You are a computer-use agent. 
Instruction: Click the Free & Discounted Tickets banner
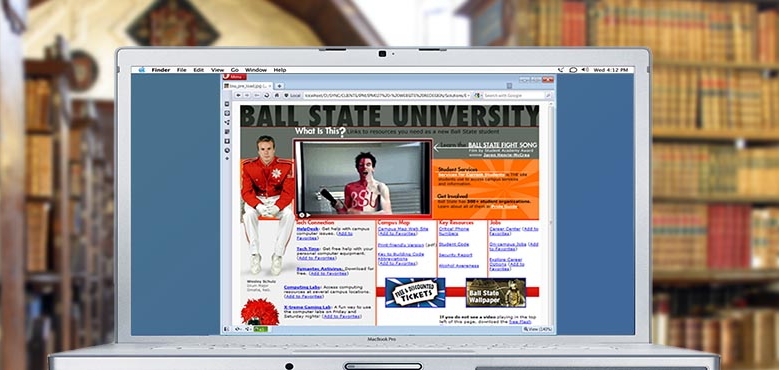(x=415, y=293)
